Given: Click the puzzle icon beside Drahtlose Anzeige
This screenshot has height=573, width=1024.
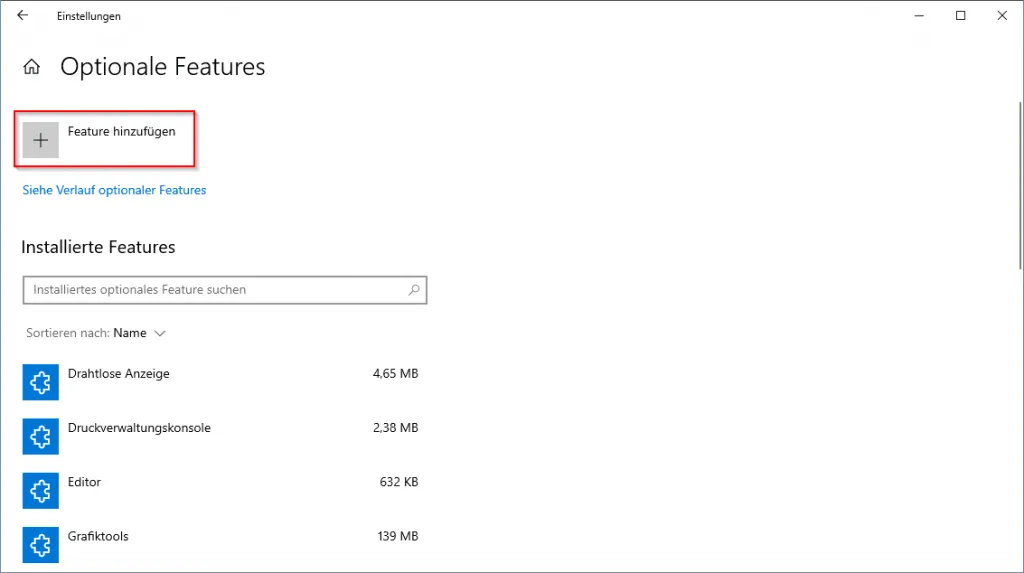Looking at the screenshot, I should pos(40,382).
